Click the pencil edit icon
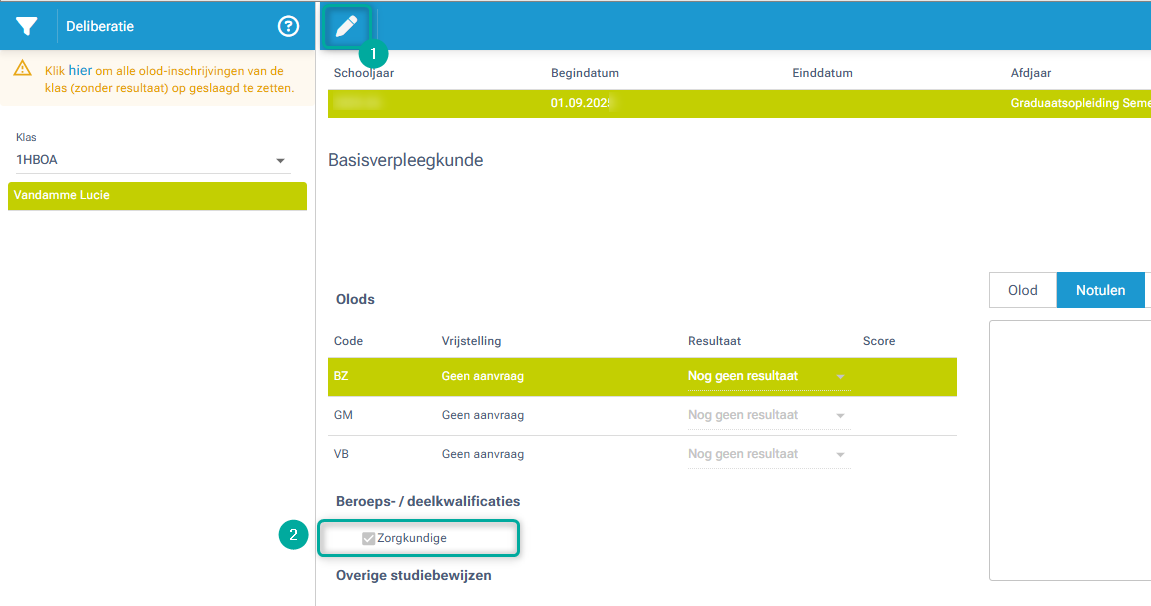 (346, 26)
